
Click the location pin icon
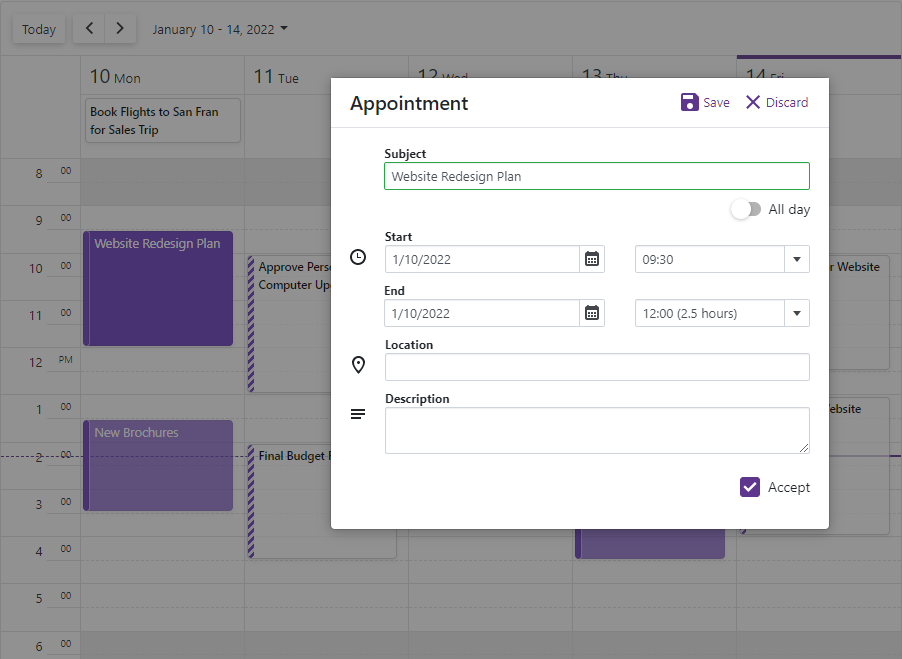pos(358,365)
